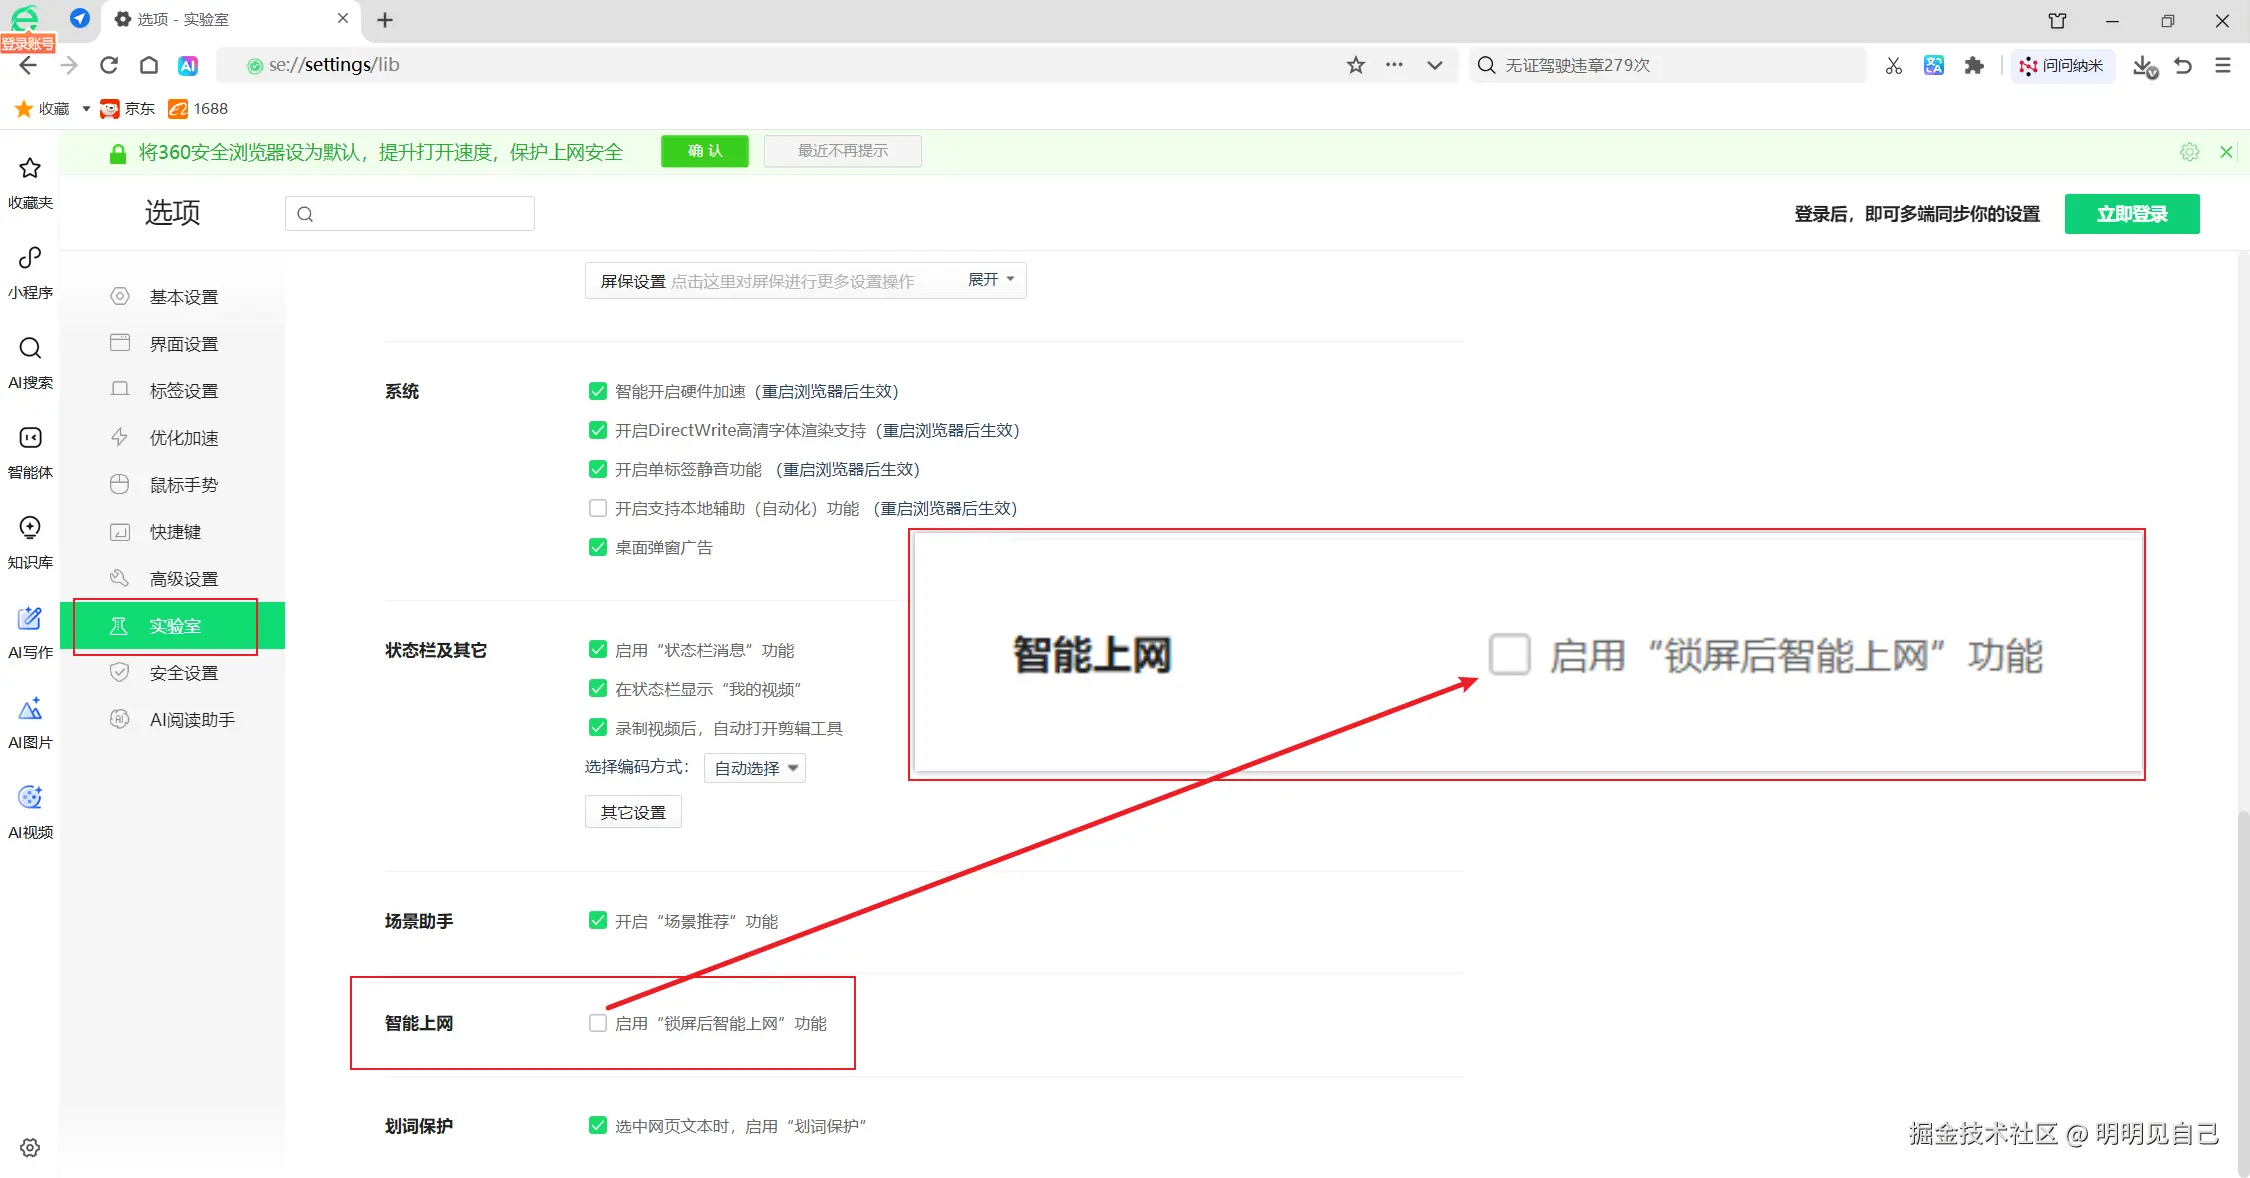Enable 锁屏后智能上网 checkbox
This screenshot has height=1178, width=2250.
(x=598, y=1023)
